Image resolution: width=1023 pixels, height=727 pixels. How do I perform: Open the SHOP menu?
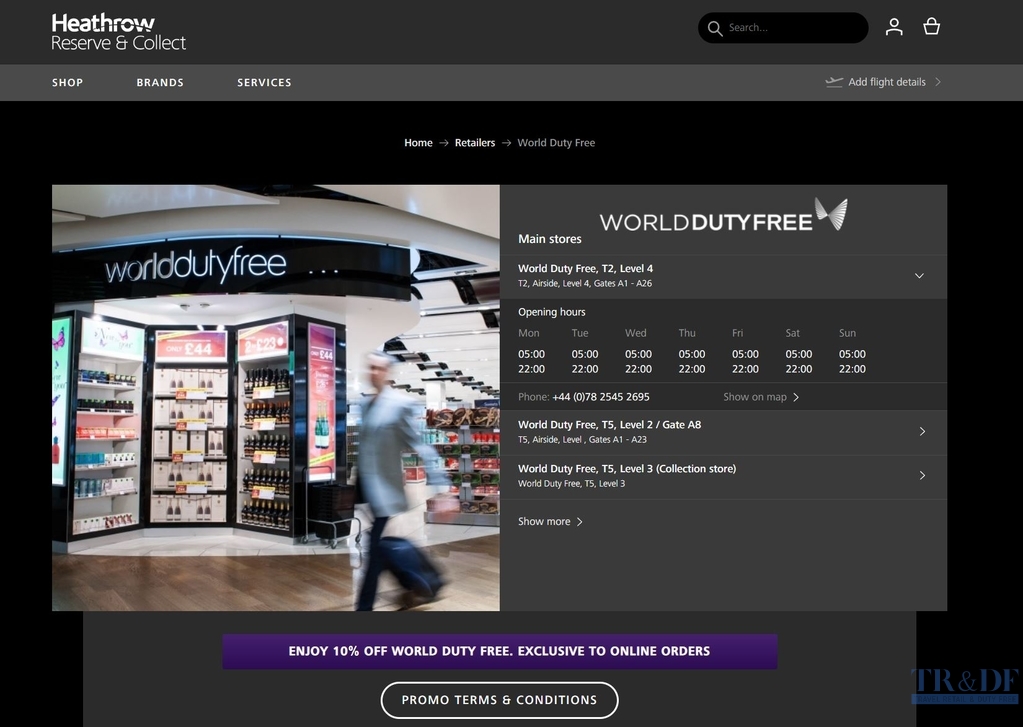click(68, 82)
